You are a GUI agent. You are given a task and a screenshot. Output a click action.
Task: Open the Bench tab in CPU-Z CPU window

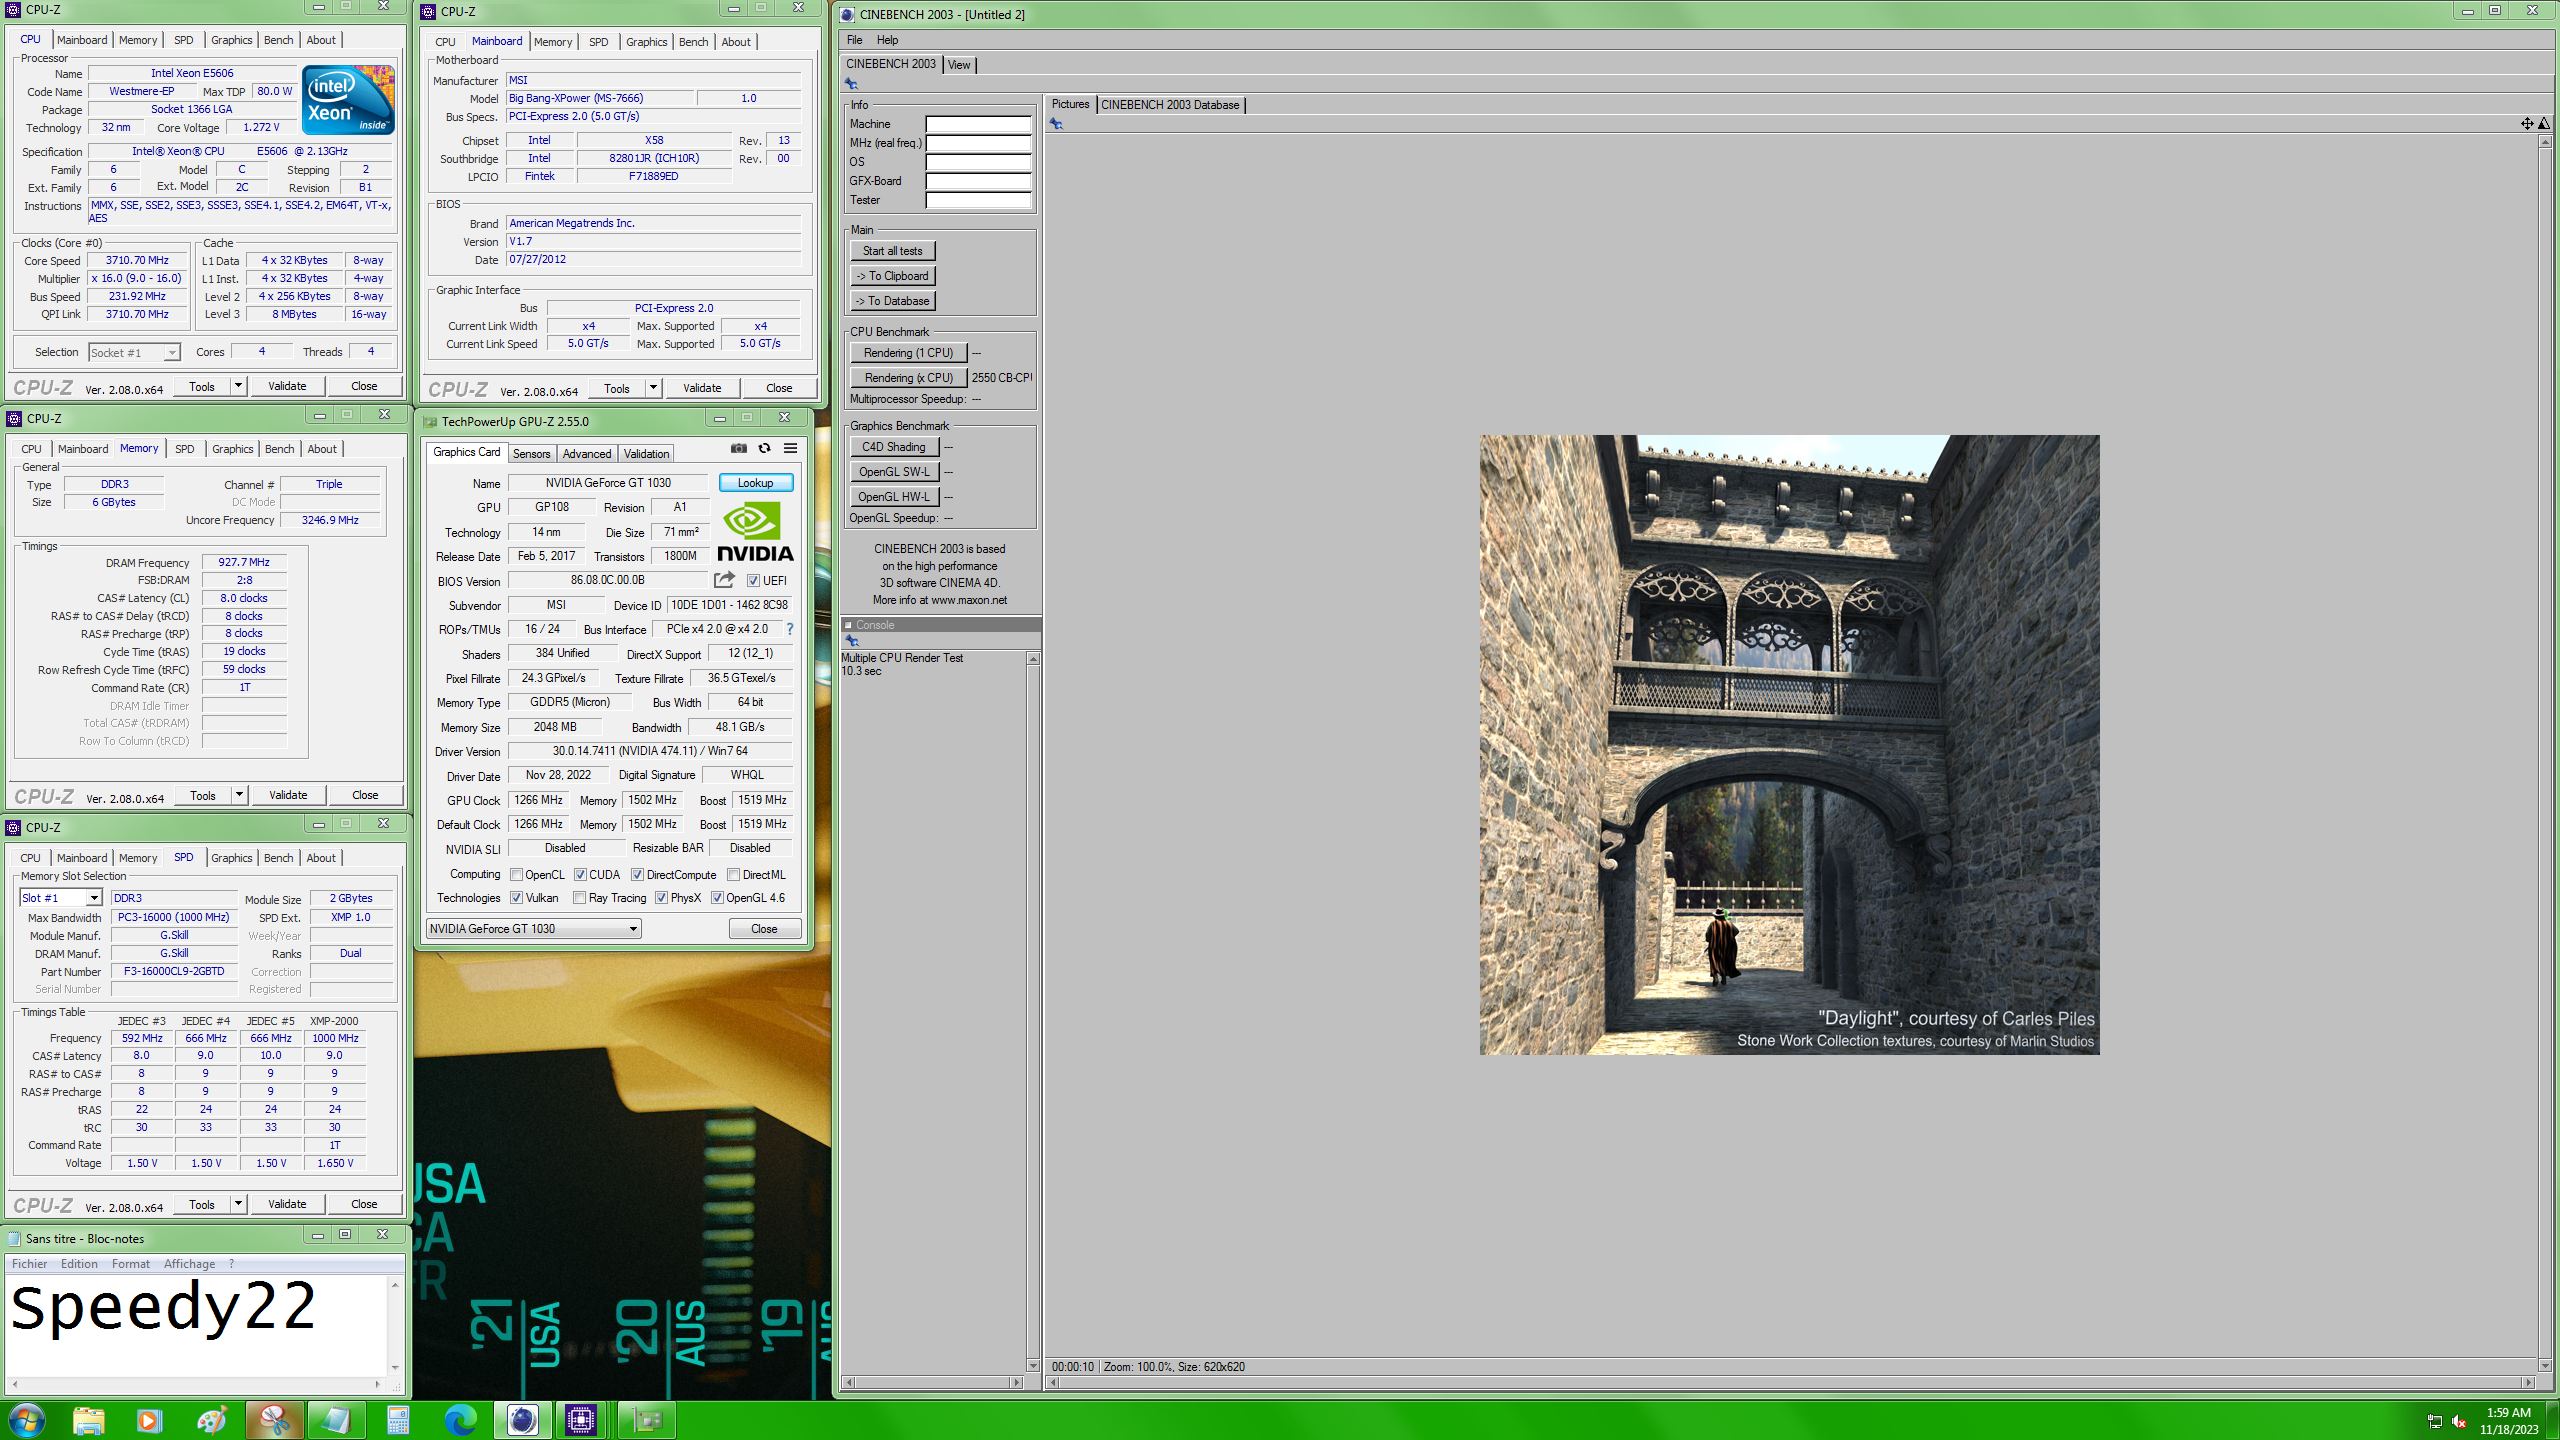[279, 40]
